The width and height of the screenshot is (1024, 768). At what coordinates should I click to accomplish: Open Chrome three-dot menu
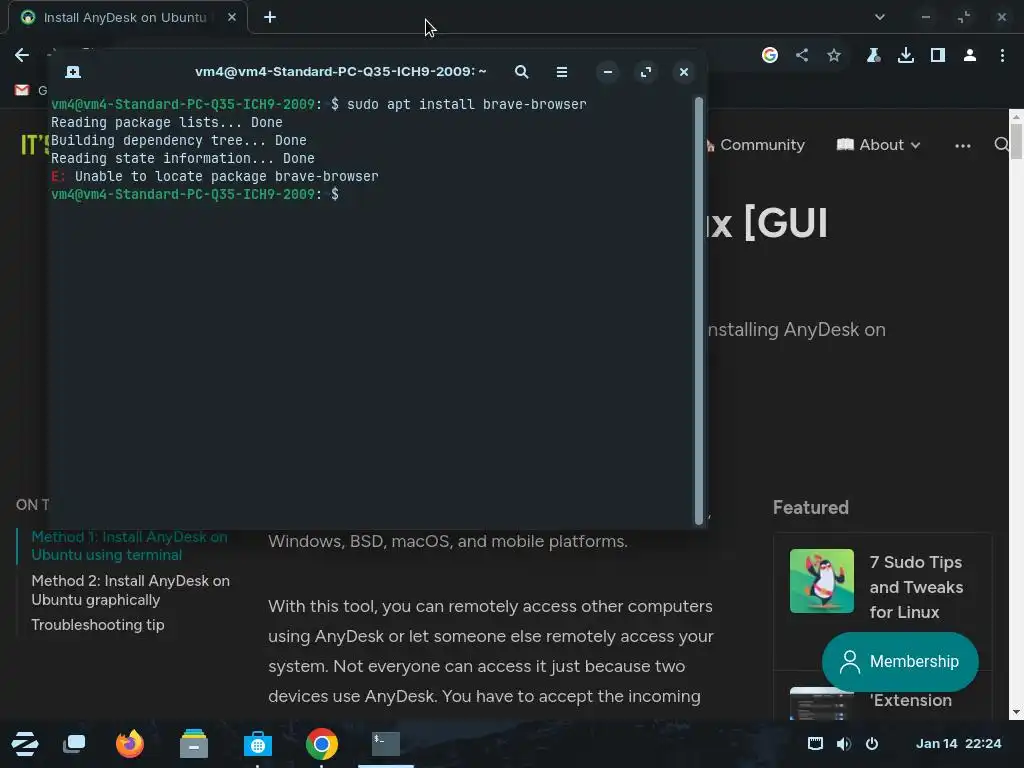pyautogui.click(x=1002, y=55)
